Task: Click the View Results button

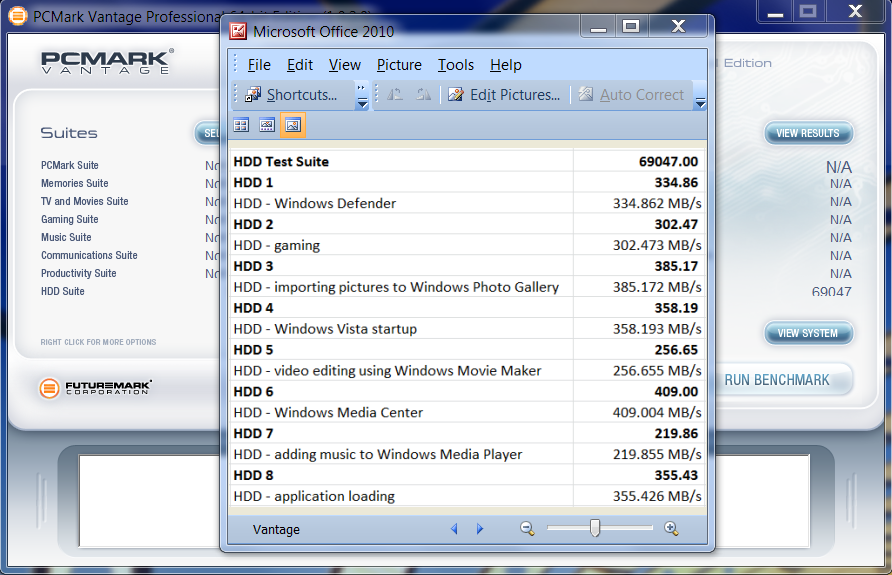Action: coord(808,133)
